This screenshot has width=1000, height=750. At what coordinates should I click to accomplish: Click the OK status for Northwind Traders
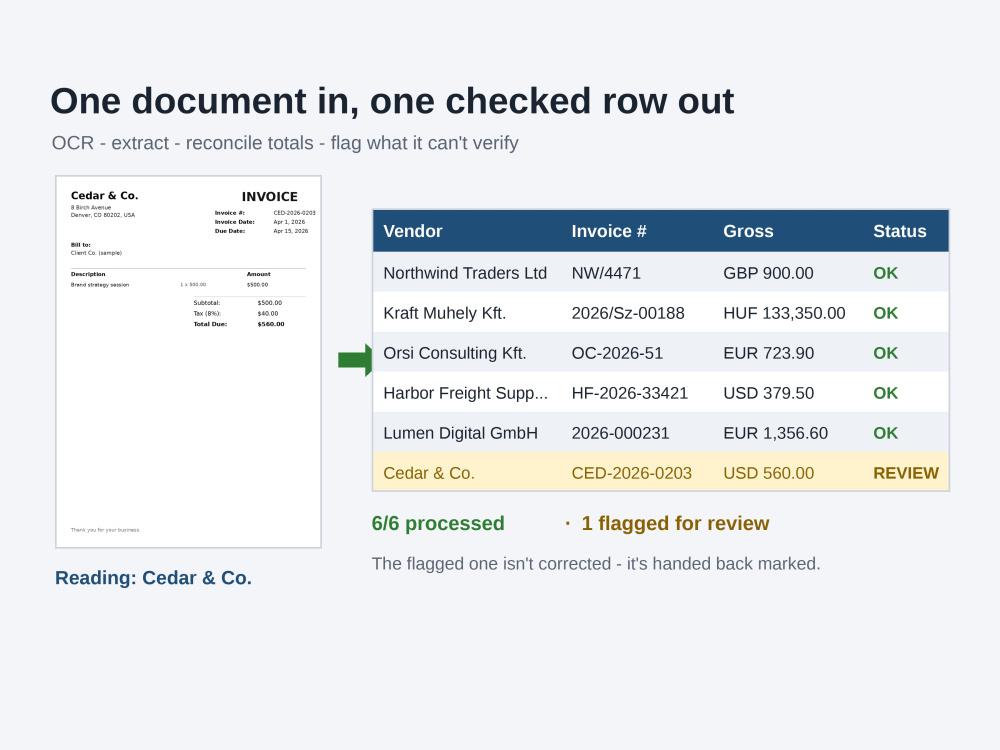[x=885, y=273]
